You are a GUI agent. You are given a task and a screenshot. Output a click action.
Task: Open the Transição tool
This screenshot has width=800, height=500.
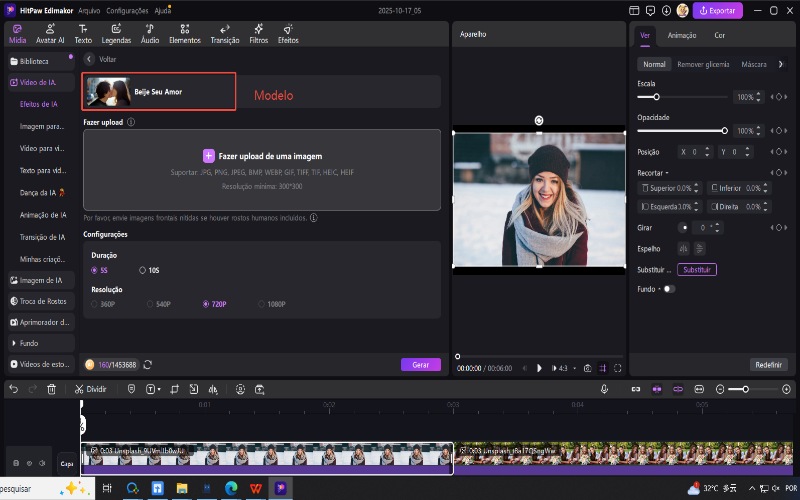click(225, 34)
